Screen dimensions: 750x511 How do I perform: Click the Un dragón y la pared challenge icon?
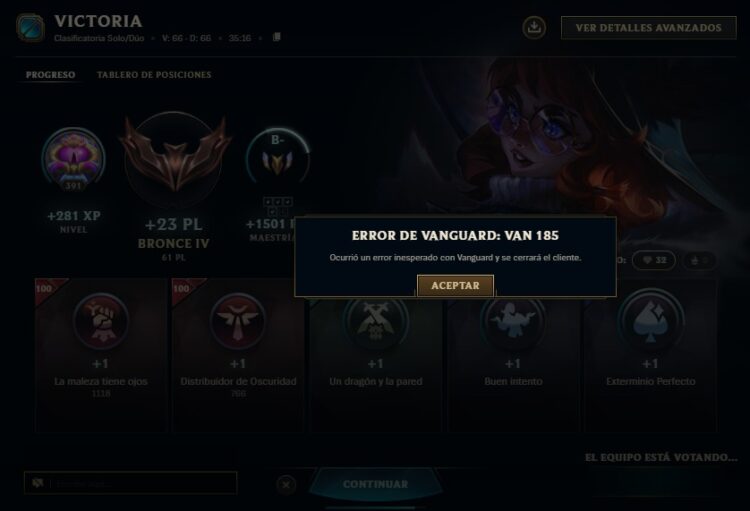point(375,322)
